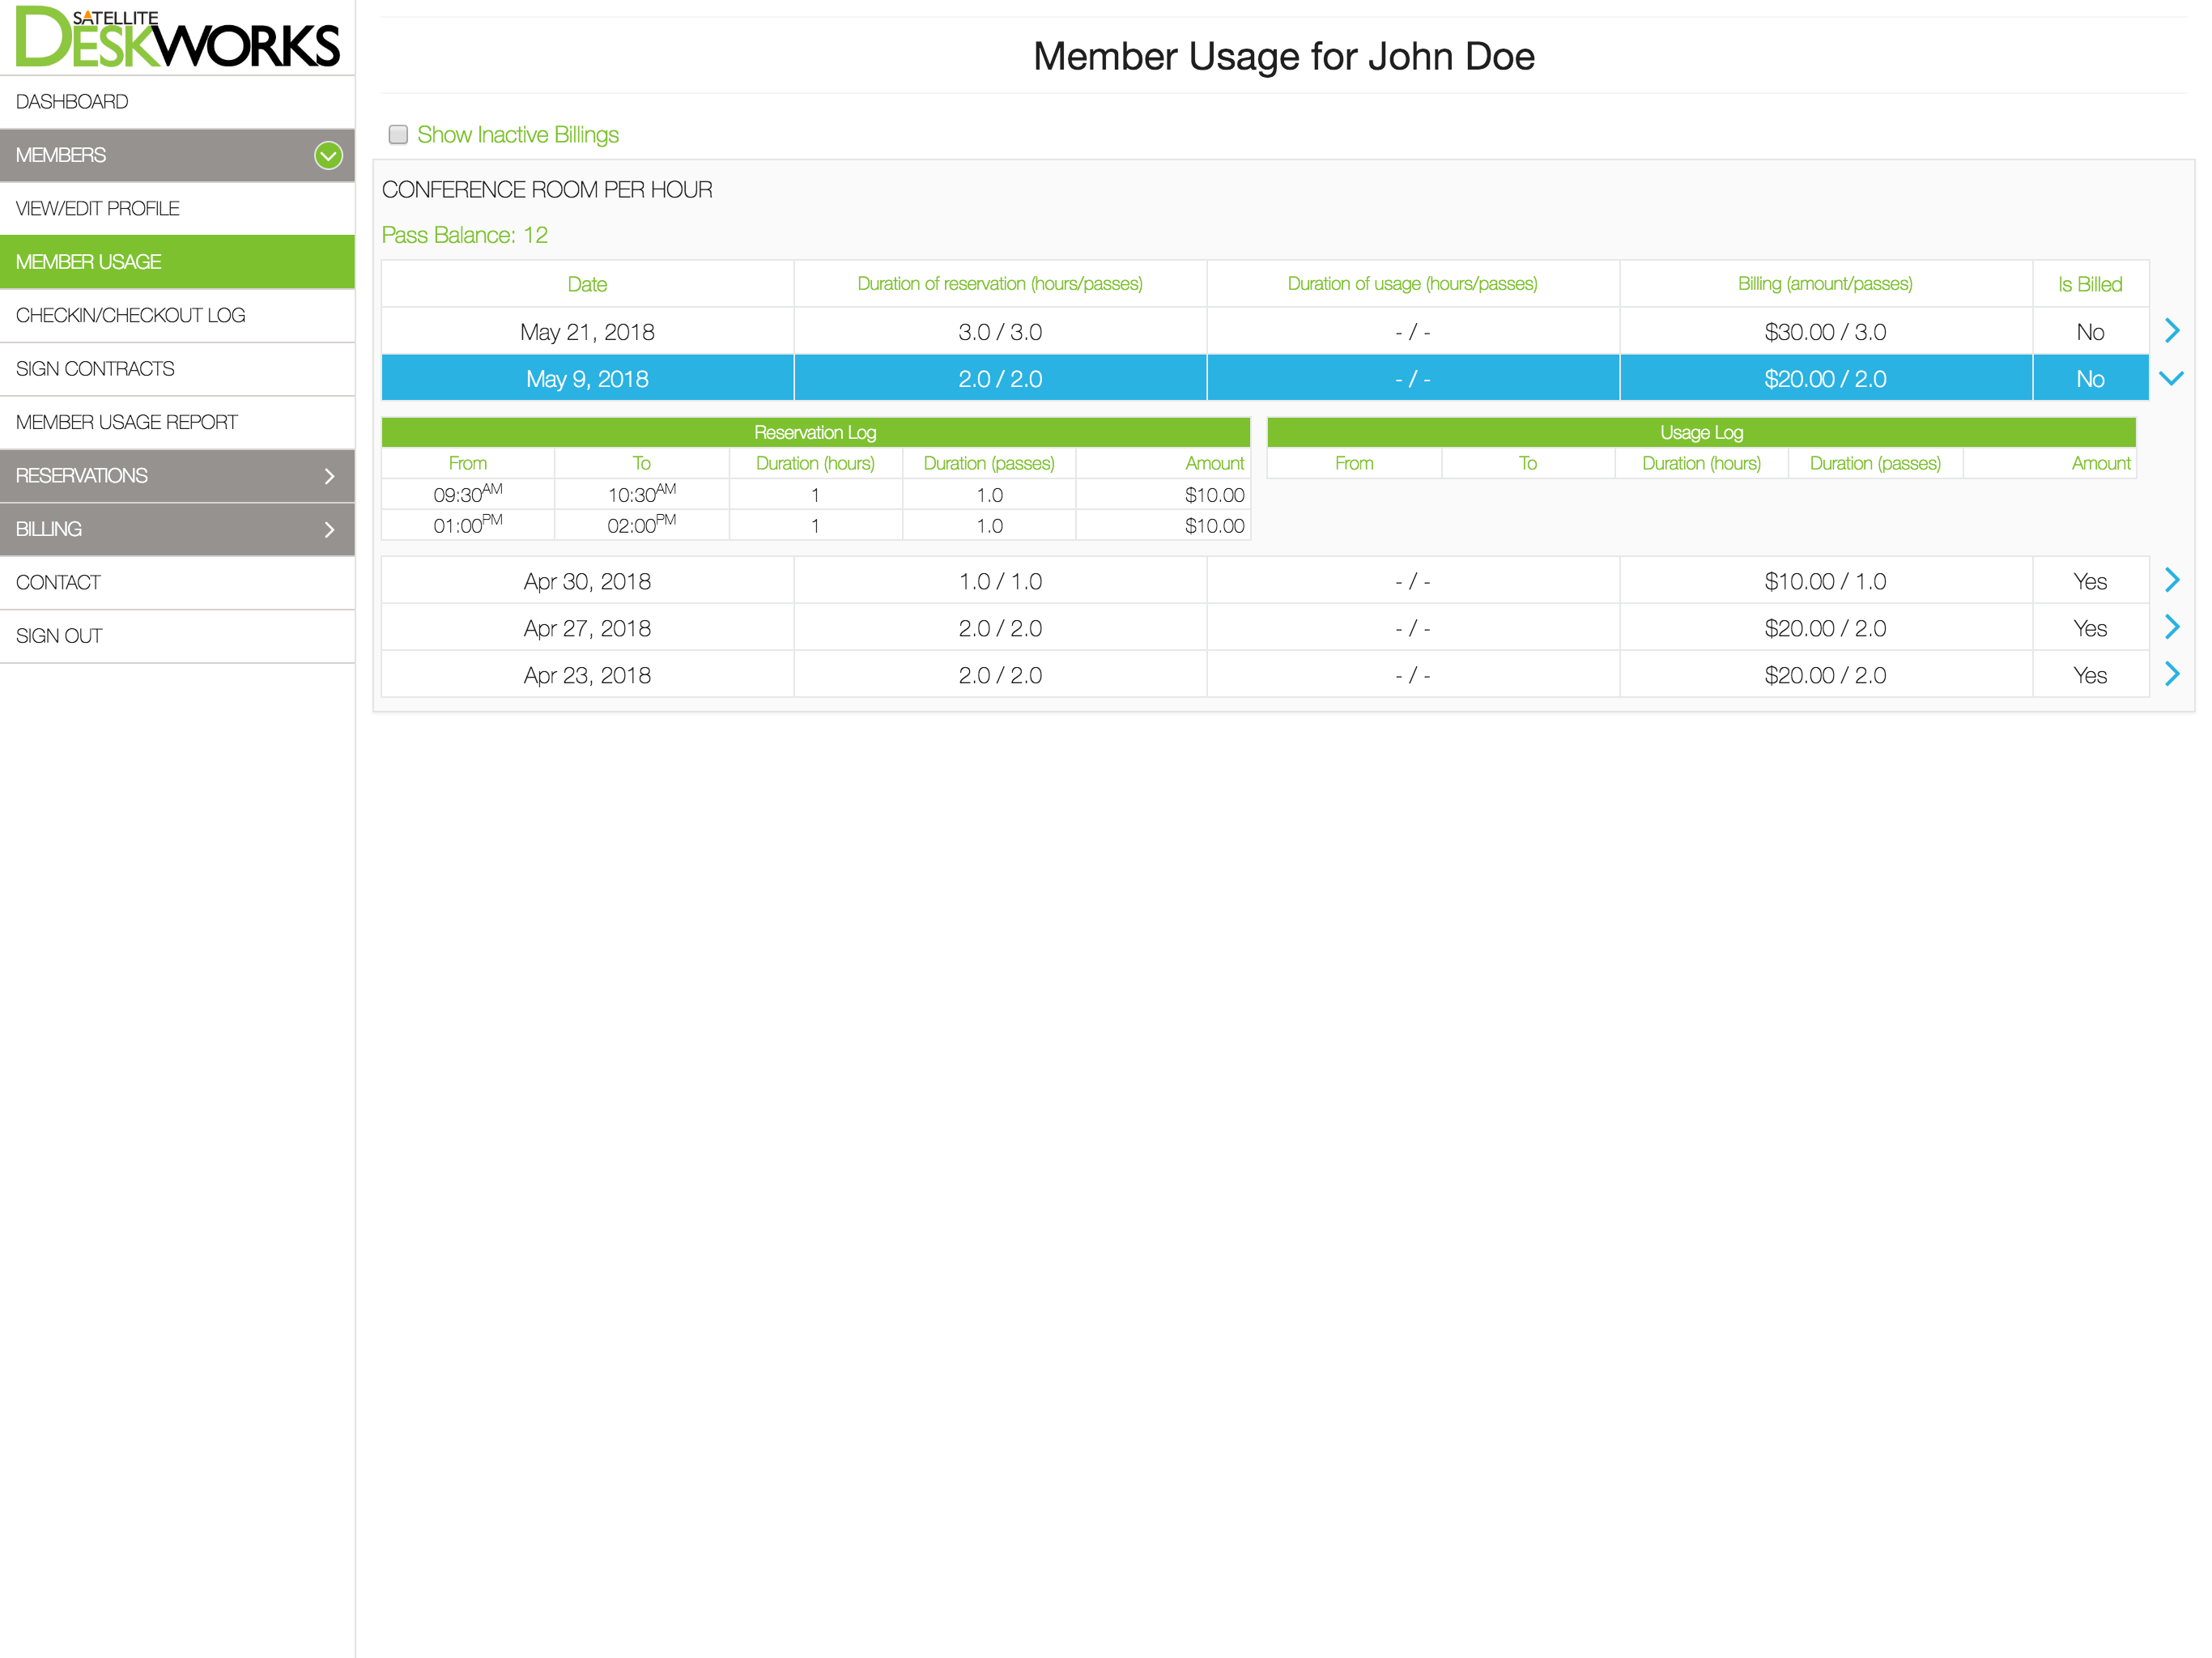Click the 10:30 AM reservation end time
2212x1658 pixels.
pos(641,494)
